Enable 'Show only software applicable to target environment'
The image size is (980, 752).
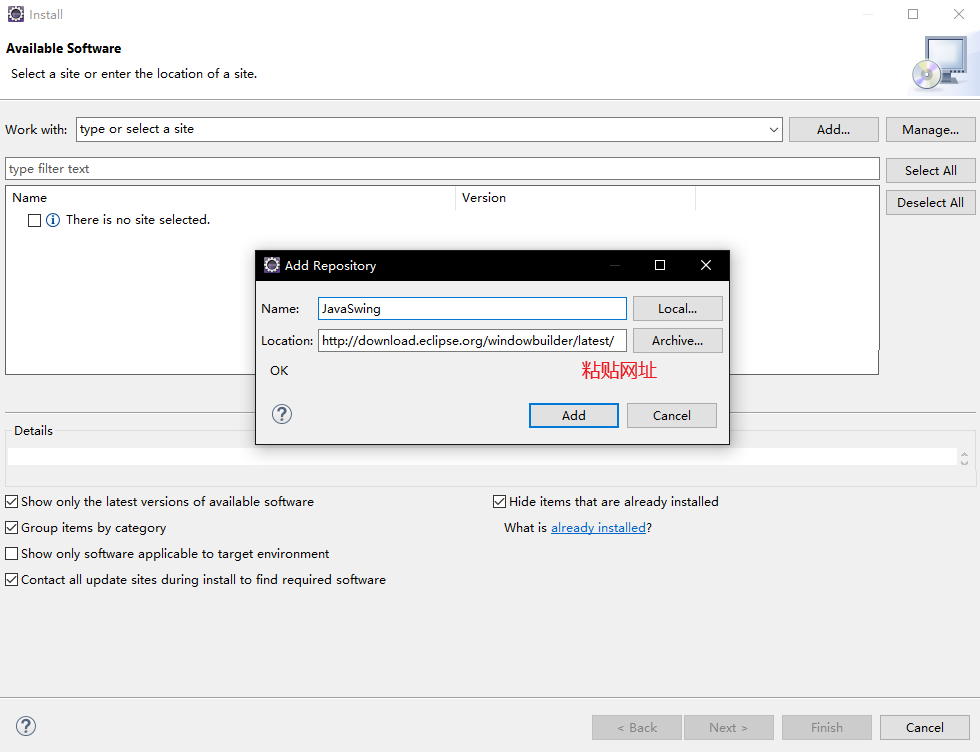[11, 554]
